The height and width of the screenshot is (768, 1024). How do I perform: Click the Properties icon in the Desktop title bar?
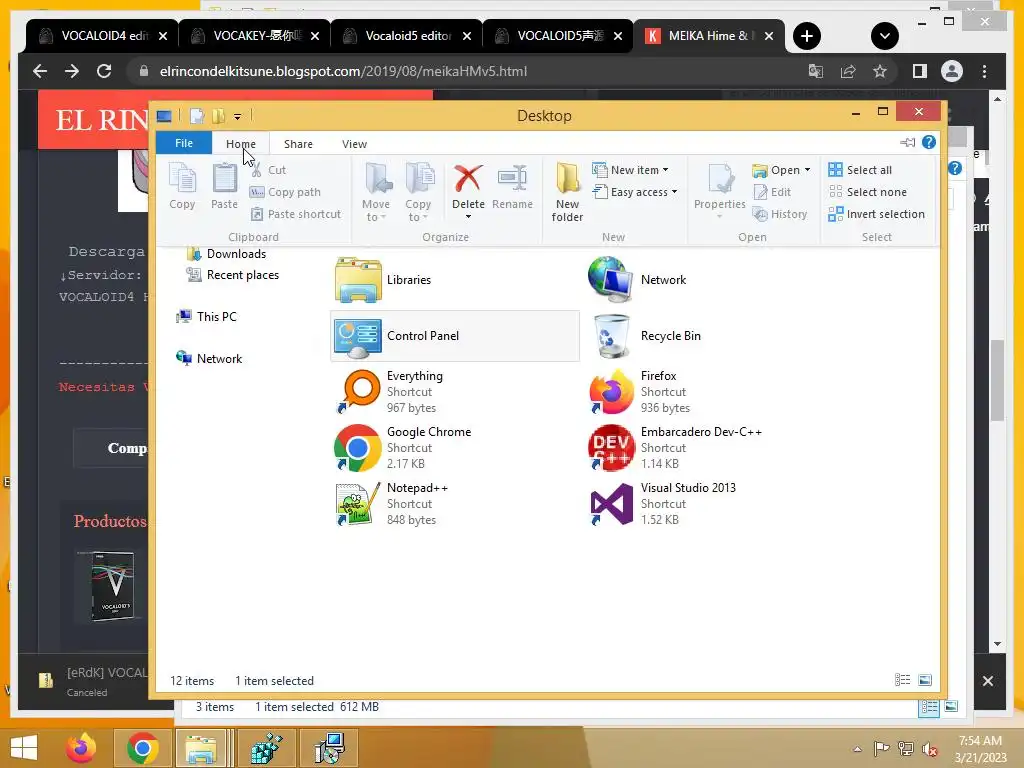[x=197, y=116]
